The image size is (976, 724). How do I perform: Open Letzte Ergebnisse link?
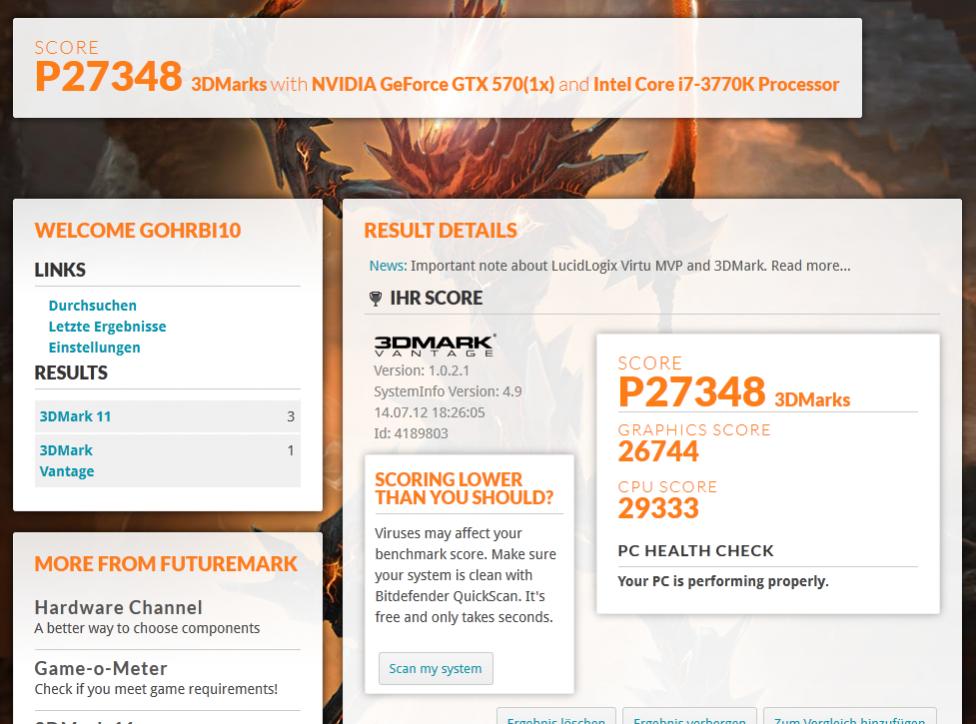click(x=107, y=327)
